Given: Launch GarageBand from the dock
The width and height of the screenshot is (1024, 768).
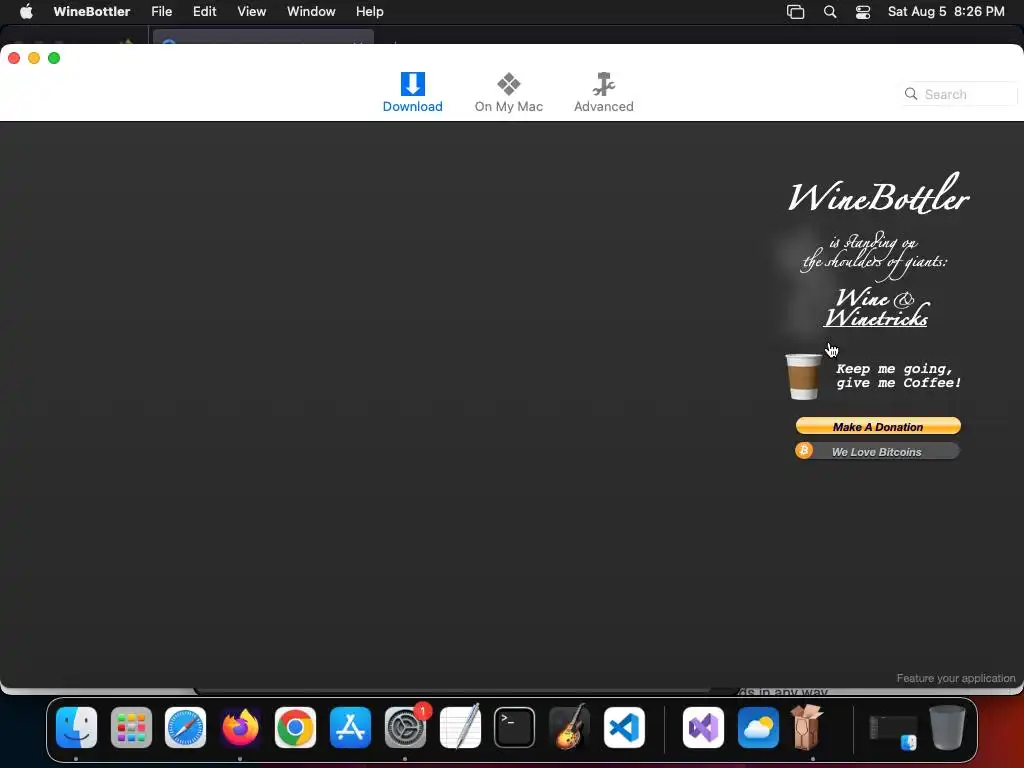Looking at the screenshot, I should point(569,728).
